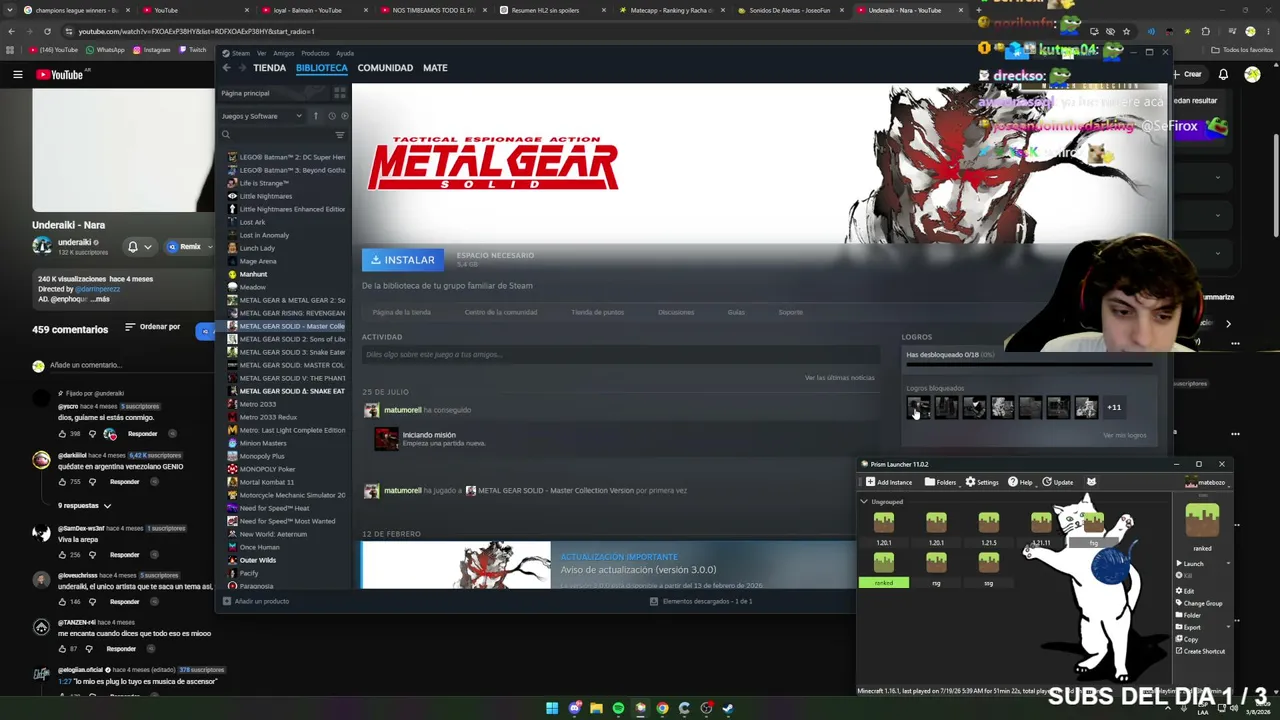Open Tienda de puntos link
1280x720 pixels.
(597, 312)
